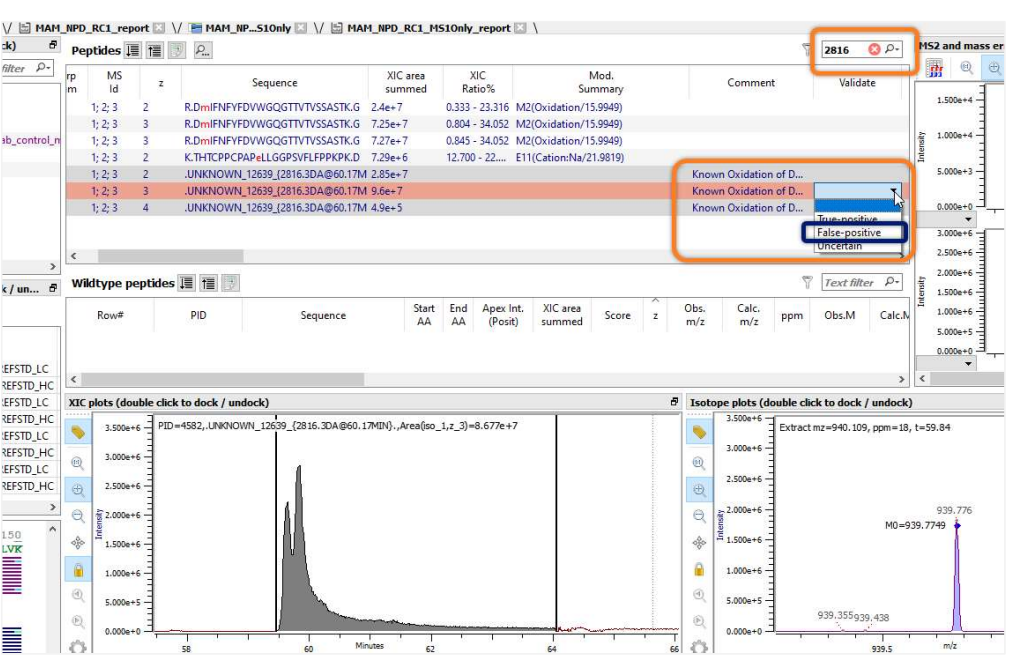Screen dimensions: 1011x669
Task: Click Peptides sort-ascending rows icon
Action: pos(155,50)
